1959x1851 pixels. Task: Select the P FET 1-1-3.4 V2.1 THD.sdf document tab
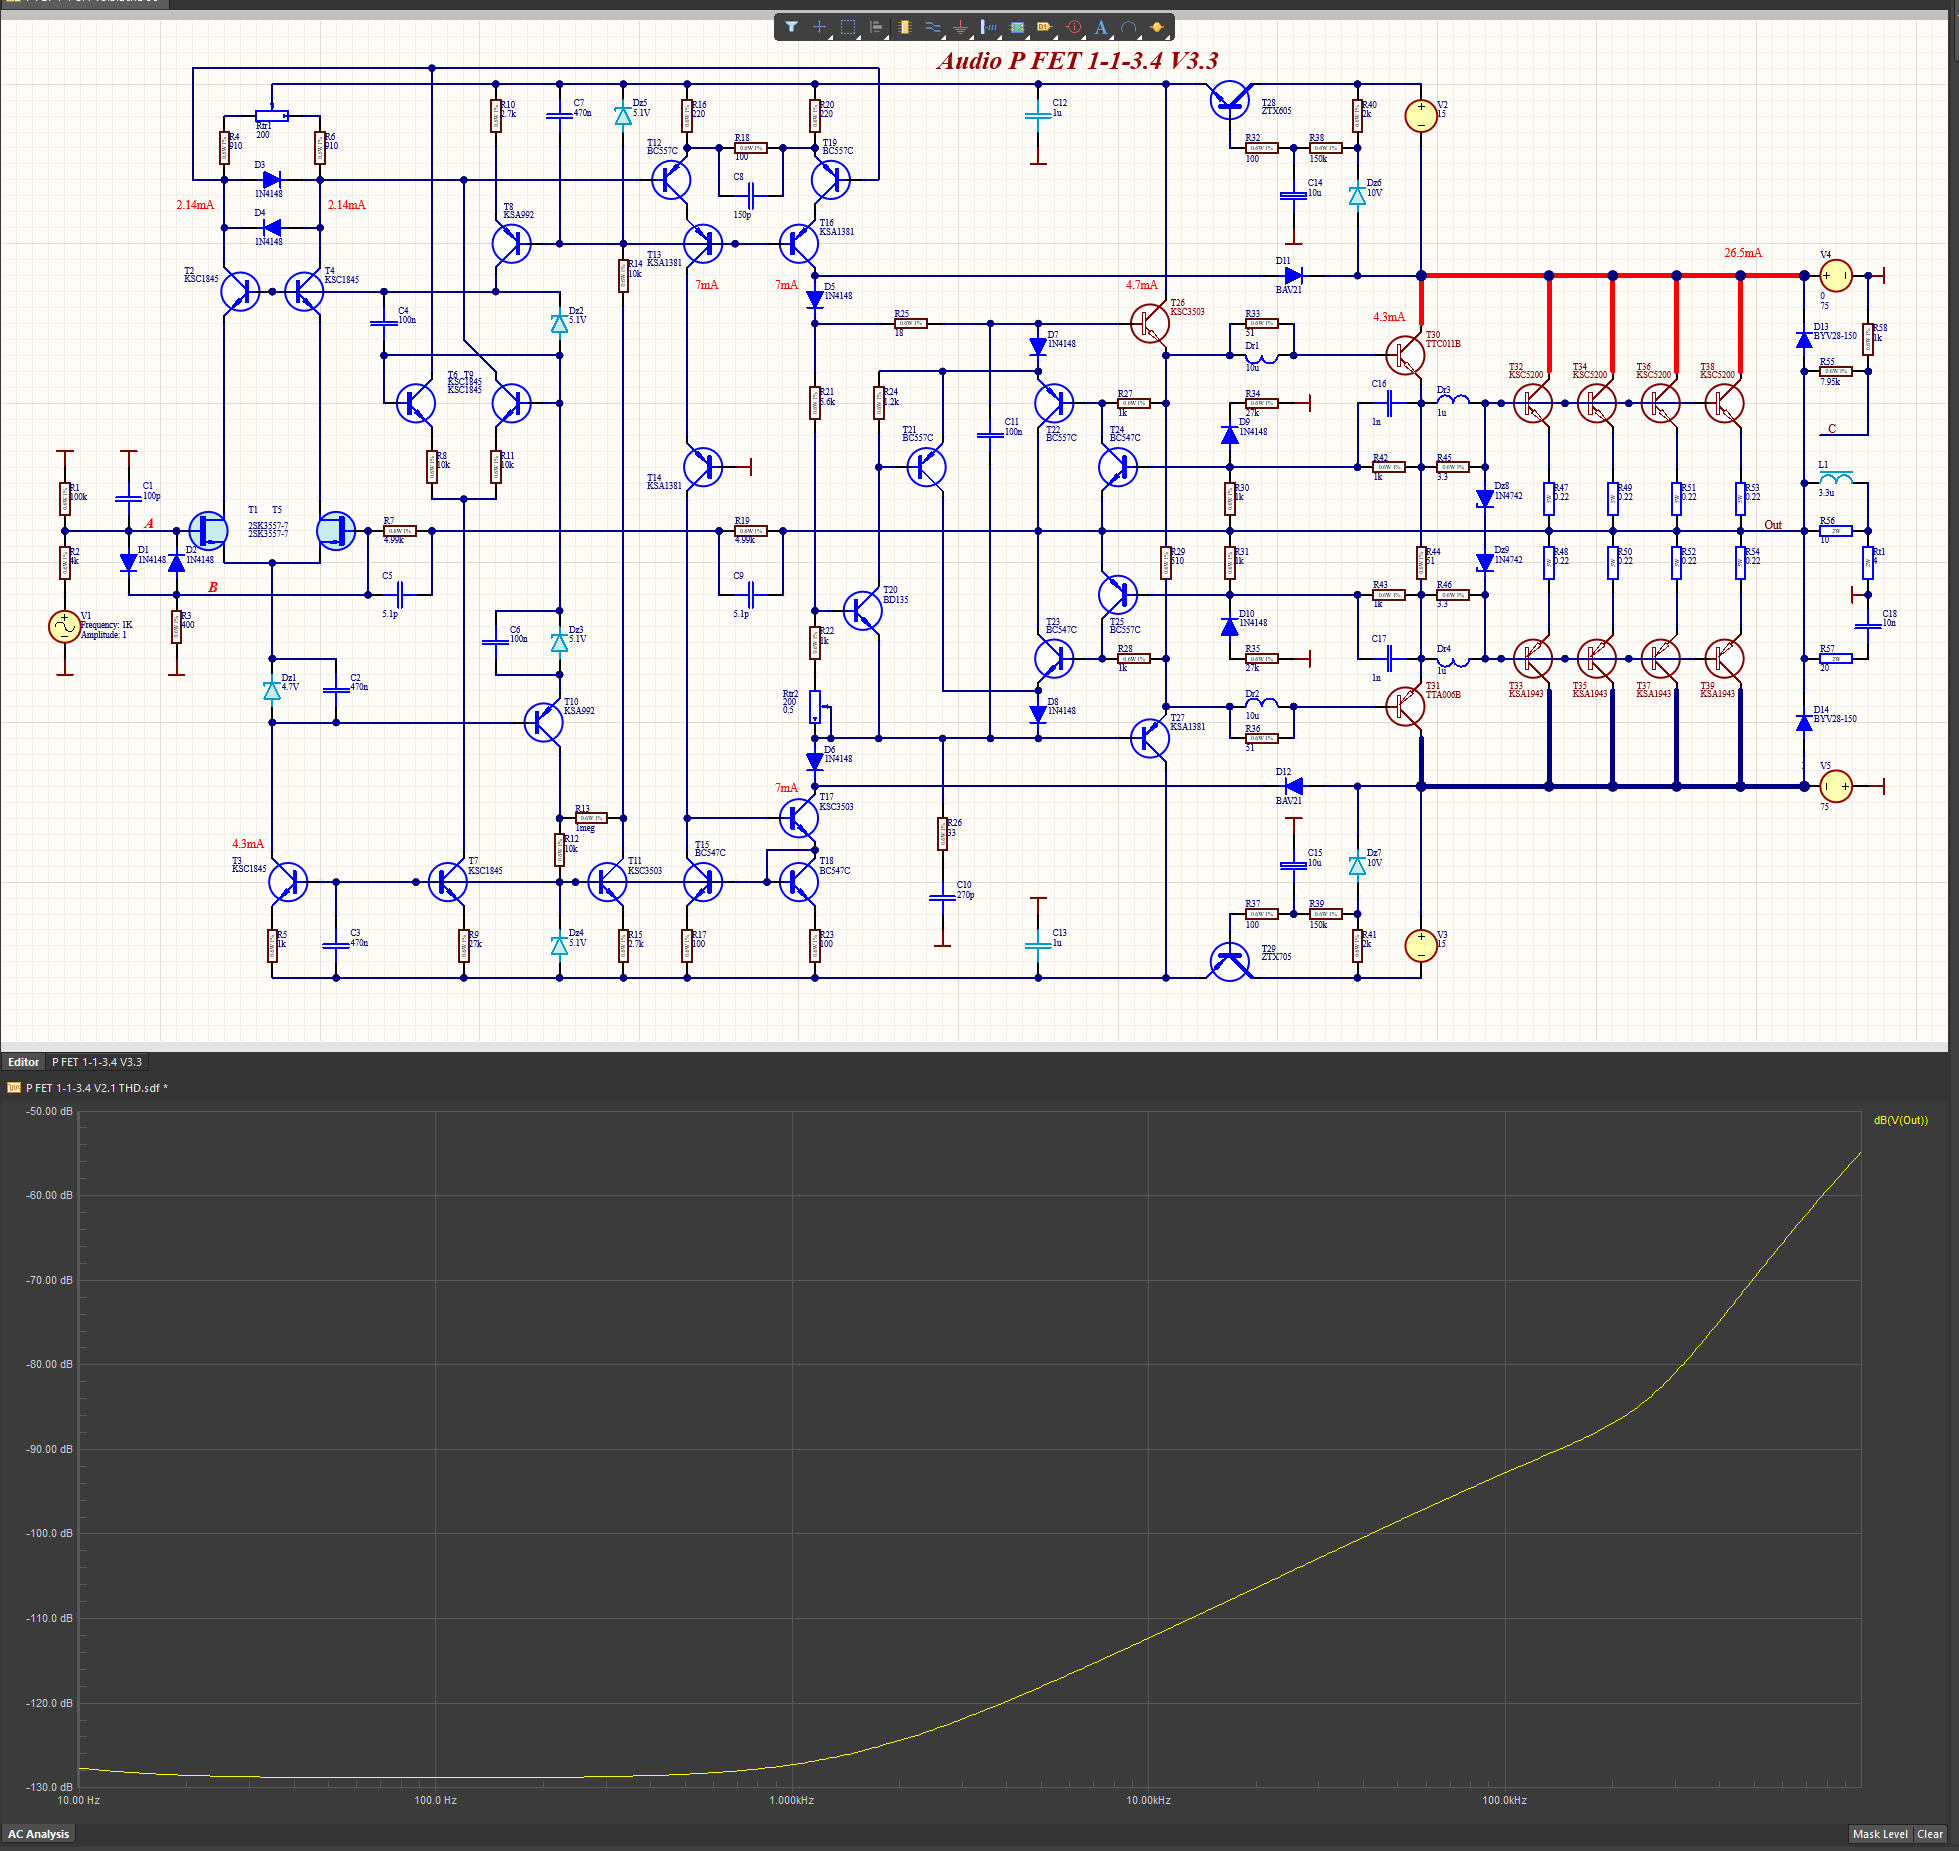click(96, 1088)
